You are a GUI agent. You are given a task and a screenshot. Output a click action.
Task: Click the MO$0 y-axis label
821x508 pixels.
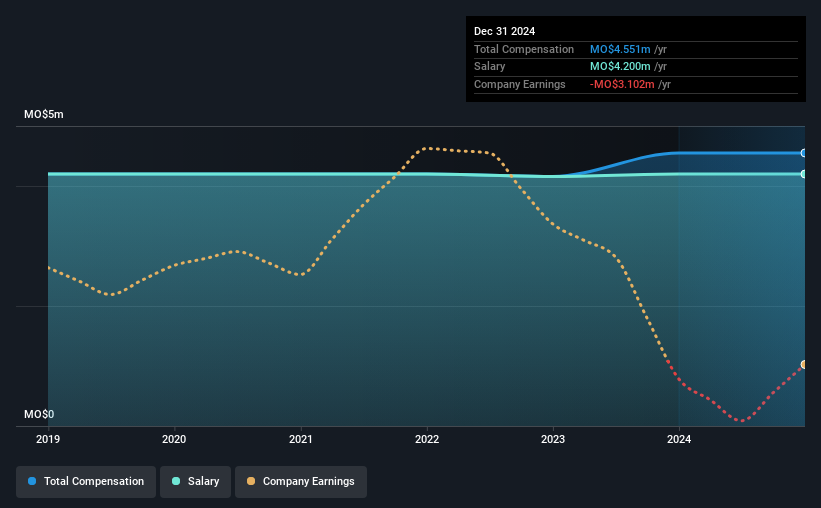[39, 414]
